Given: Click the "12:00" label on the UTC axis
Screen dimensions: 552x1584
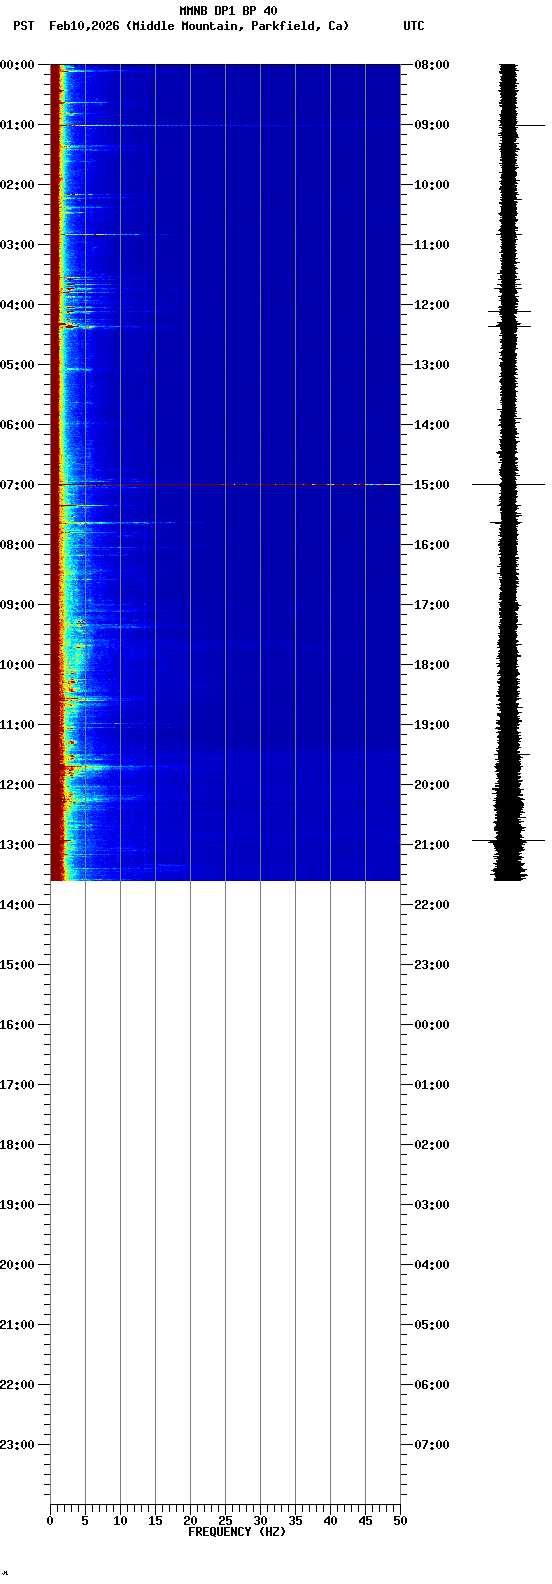Looking at the screenshot, I should coord(432,305).
